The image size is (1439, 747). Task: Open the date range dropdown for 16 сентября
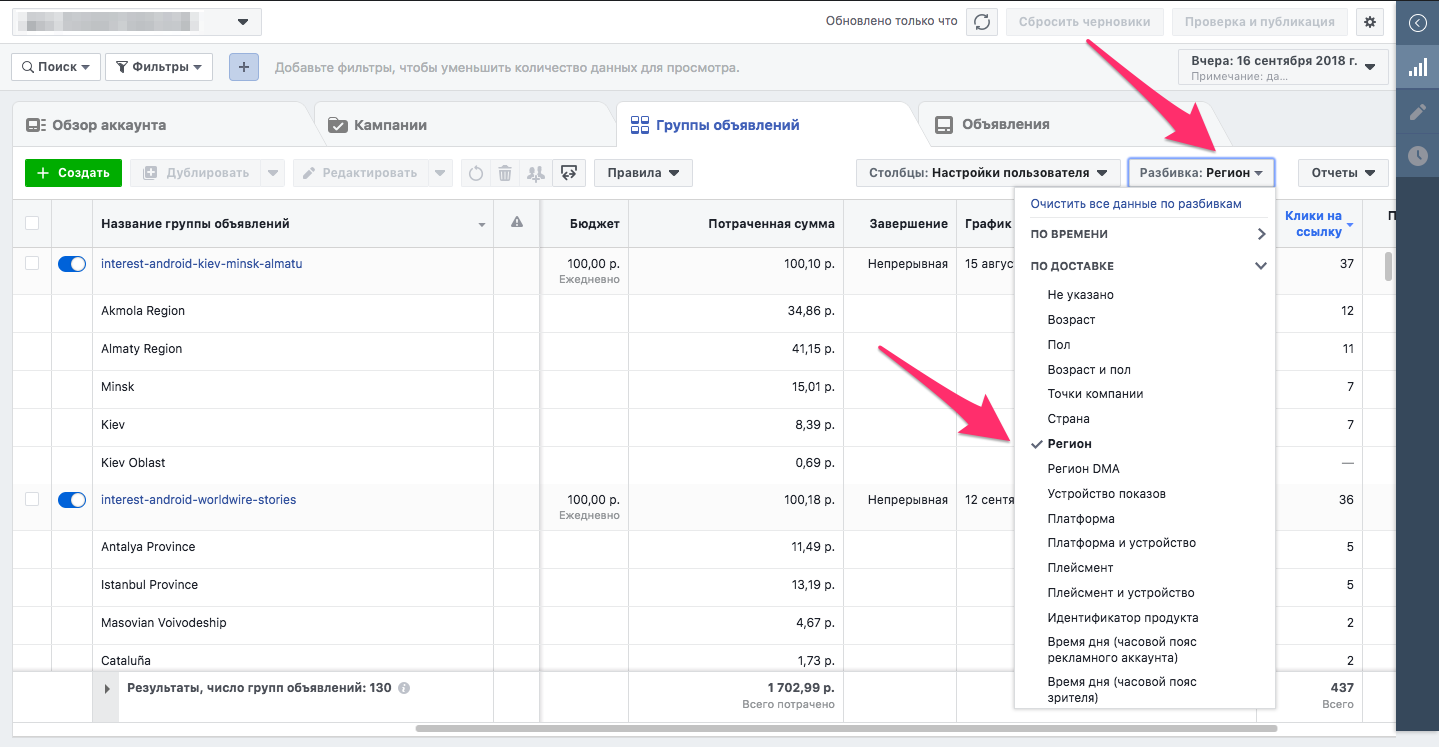pyautogui.click(x=1283, y=67)
